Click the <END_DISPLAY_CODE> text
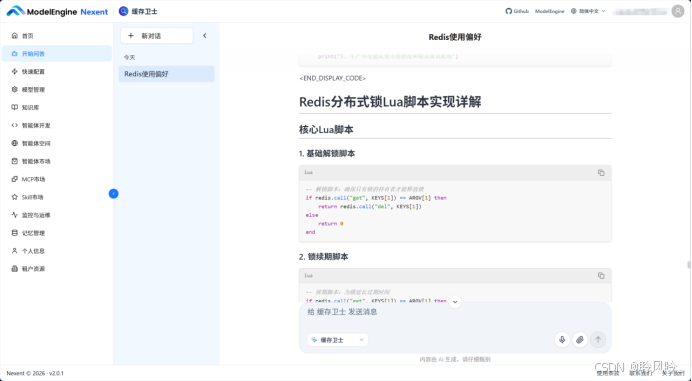The height and width of the screenshot is (381, 692). (333, 78)
